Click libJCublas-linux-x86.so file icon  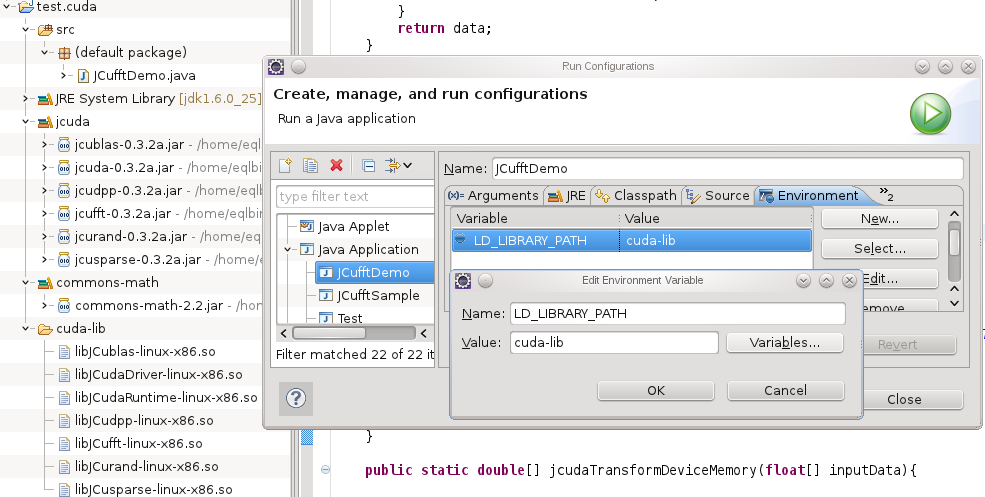coord(64,352)
